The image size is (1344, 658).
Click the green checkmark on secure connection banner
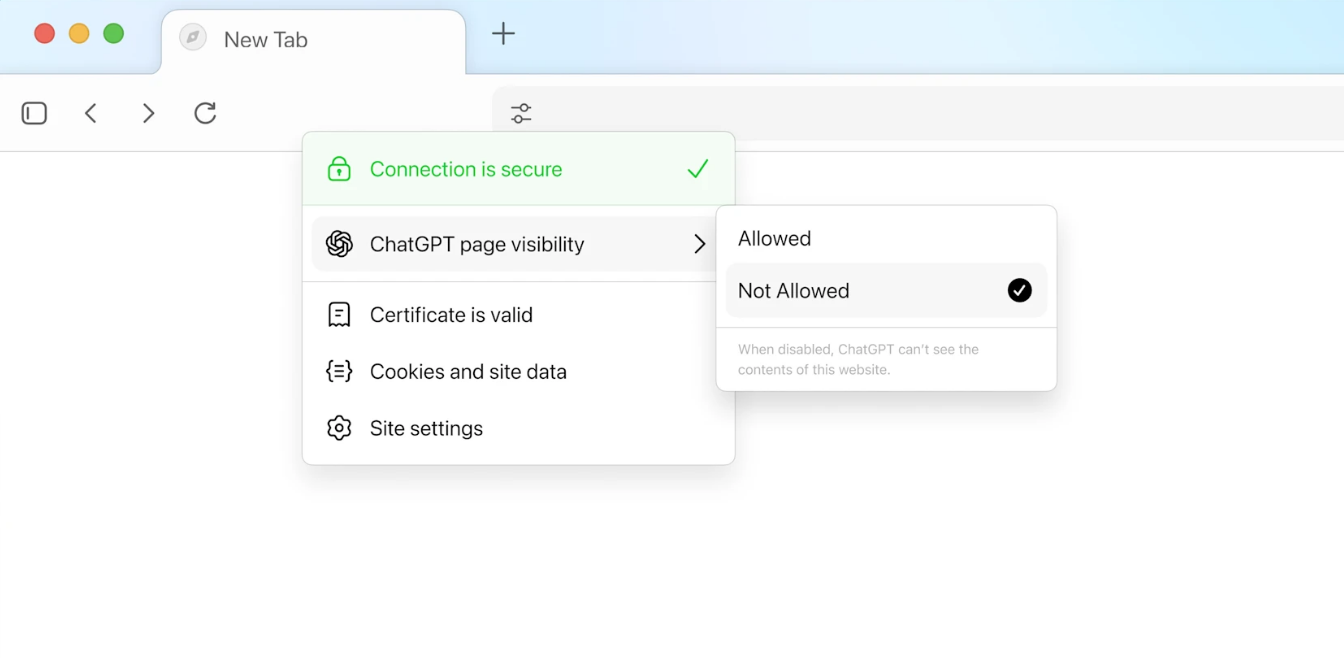pyautogui.click(x=698, y=169)
